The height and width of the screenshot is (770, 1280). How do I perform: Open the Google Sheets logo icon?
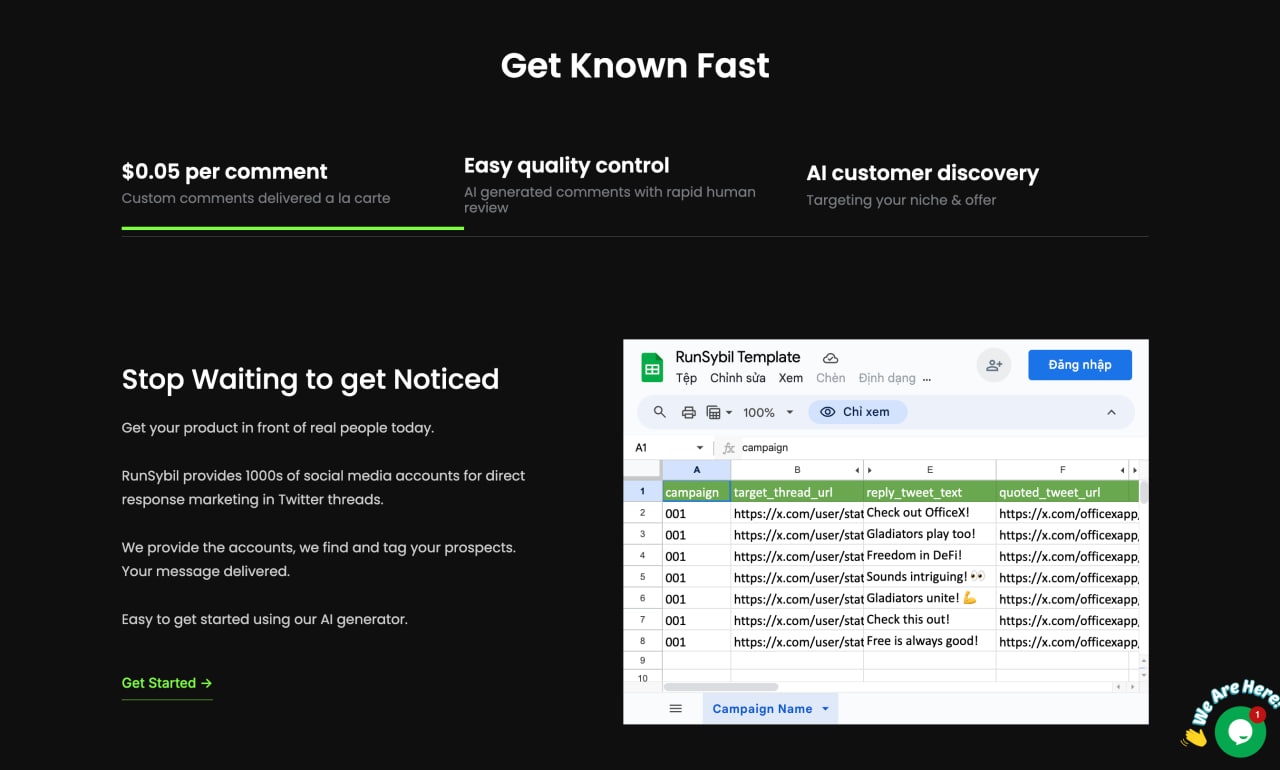[x=652, y=367]
